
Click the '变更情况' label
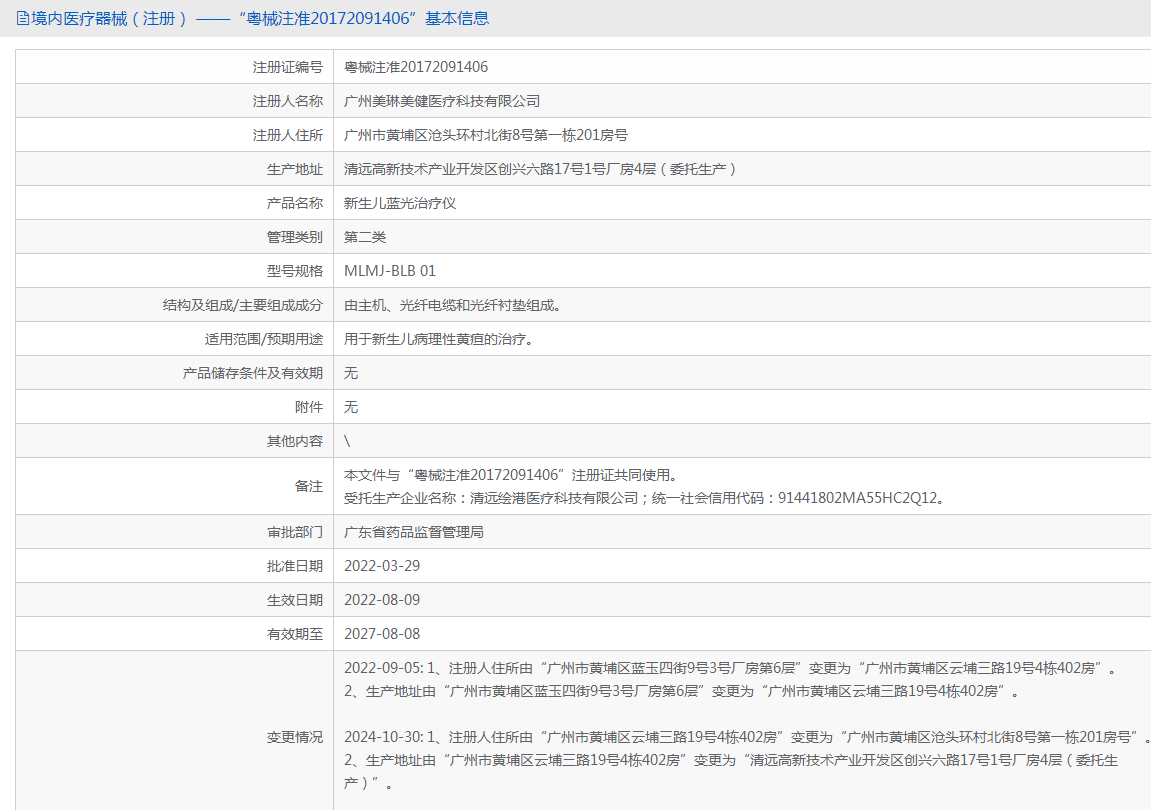(x=294, y=737)
